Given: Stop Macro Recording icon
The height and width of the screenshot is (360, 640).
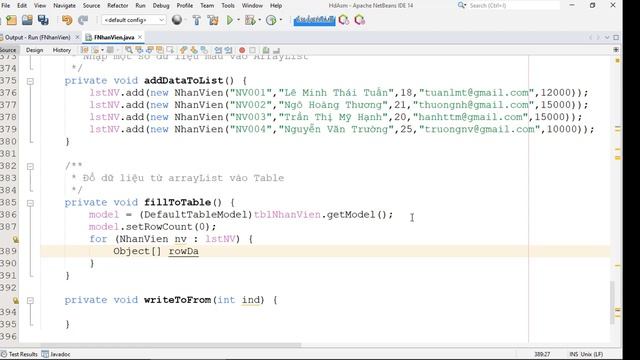Looking at the screenshot, I should pos(252,50).
